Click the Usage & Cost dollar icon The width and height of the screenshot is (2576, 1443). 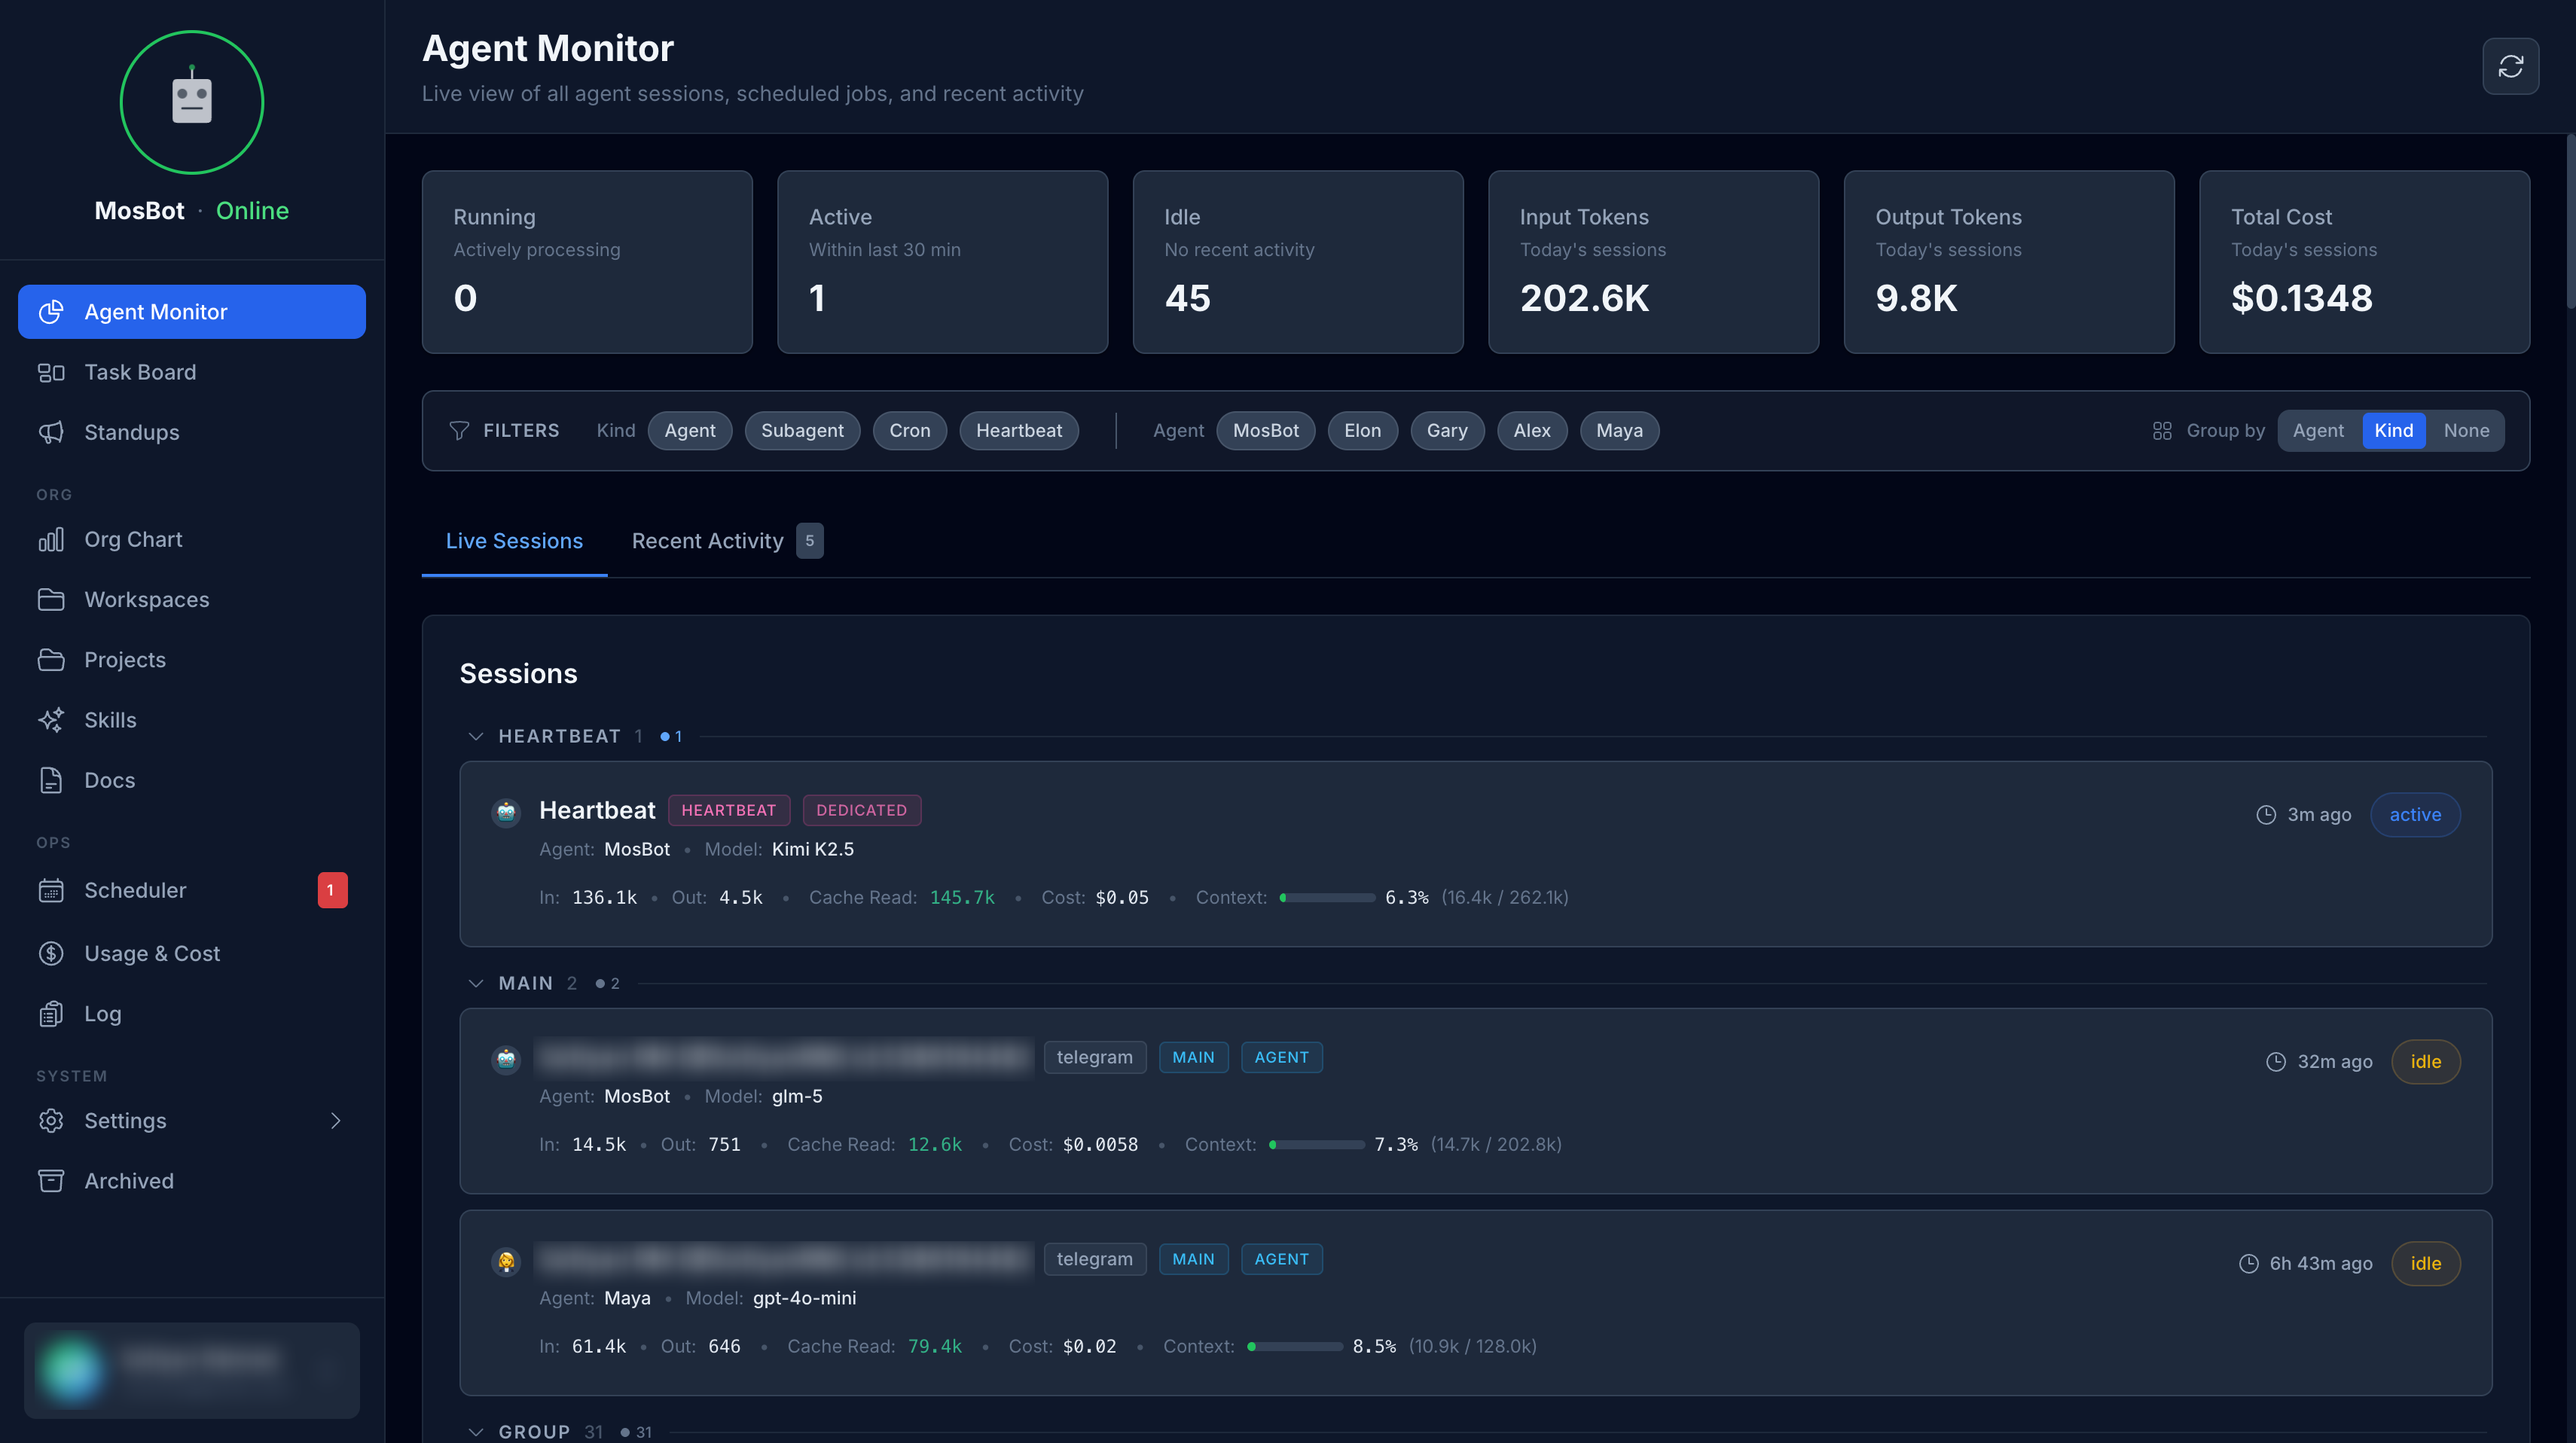(x=52, y=952)
